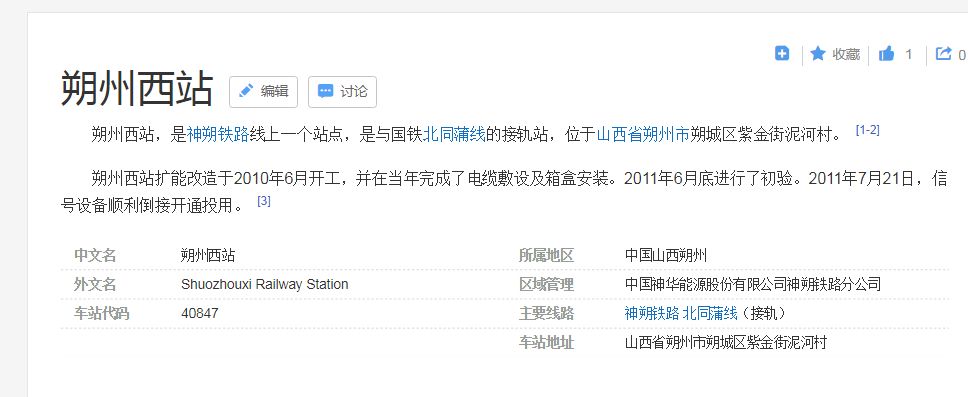Open the 山西省朔州市 link
This screenshot has width=968, height=397.
pos(643,134)
